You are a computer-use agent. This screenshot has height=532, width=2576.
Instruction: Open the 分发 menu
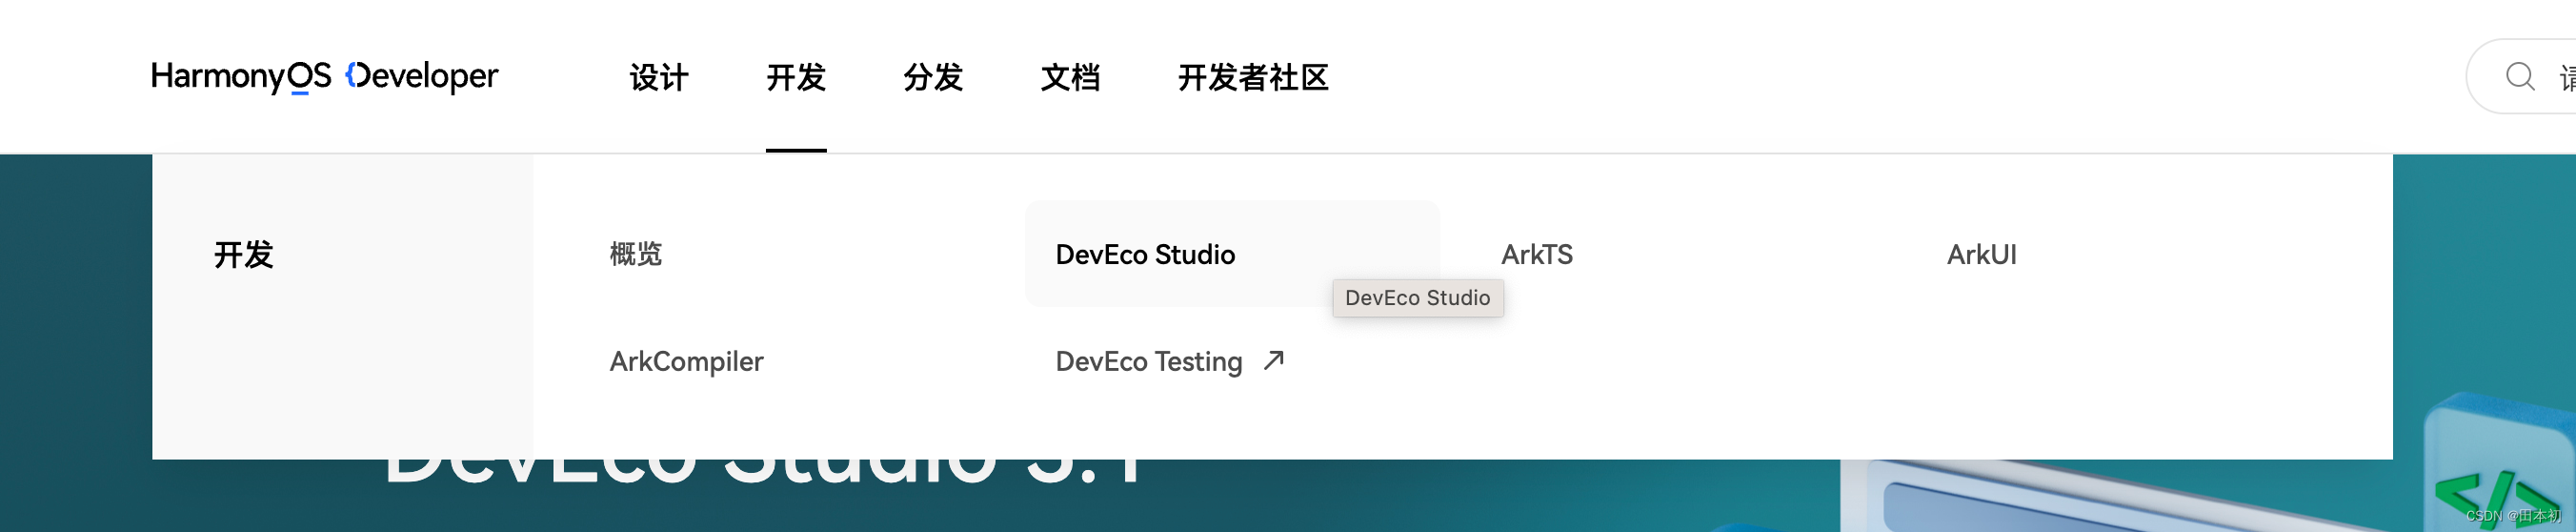click(x=933, y=77)
